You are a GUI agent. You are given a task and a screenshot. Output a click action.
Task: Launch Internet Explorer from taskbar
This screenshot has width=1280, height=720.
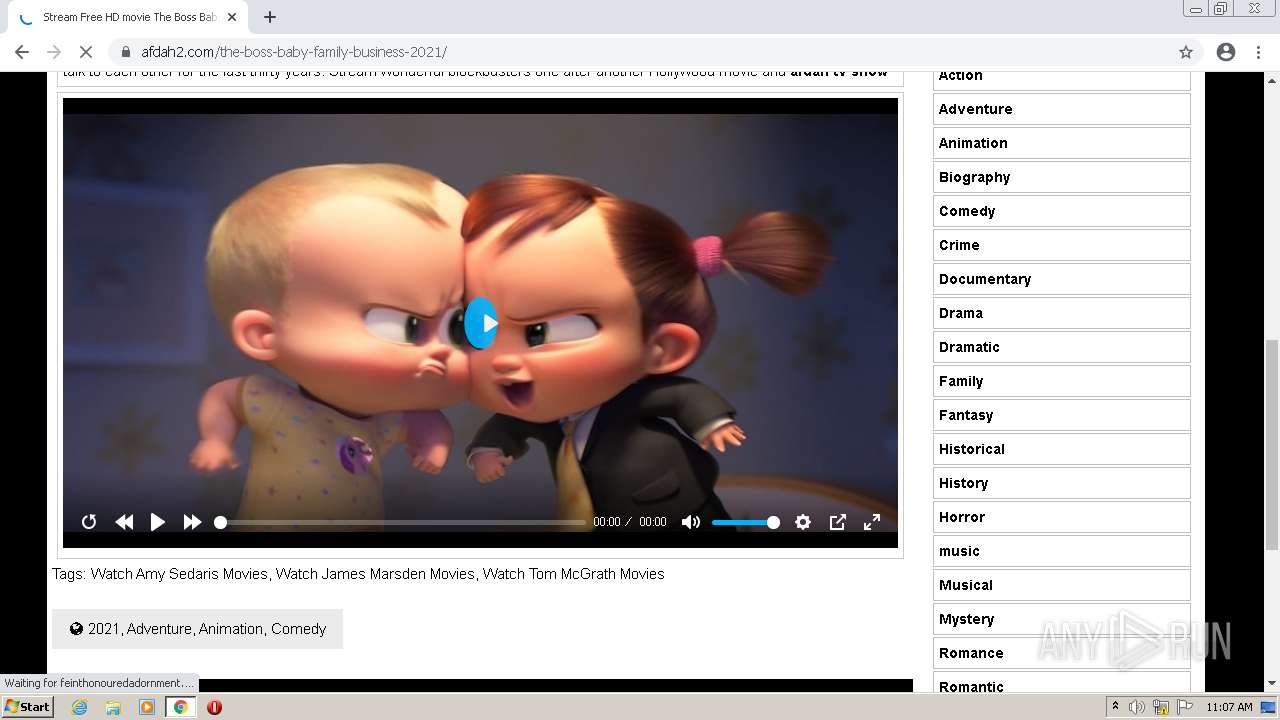80,707
